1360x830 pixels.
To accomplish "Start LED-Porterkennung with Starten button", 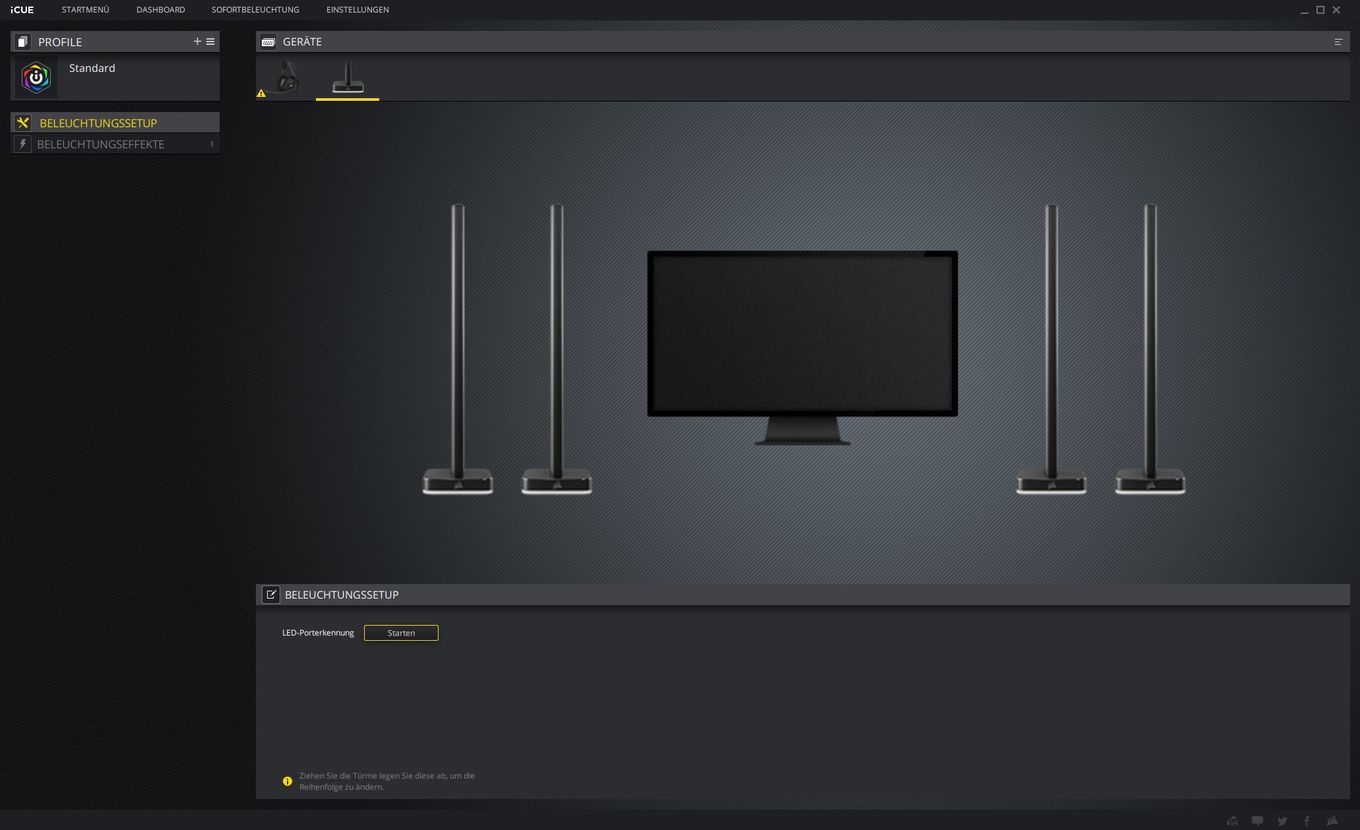I will click(x=401, y=633).
